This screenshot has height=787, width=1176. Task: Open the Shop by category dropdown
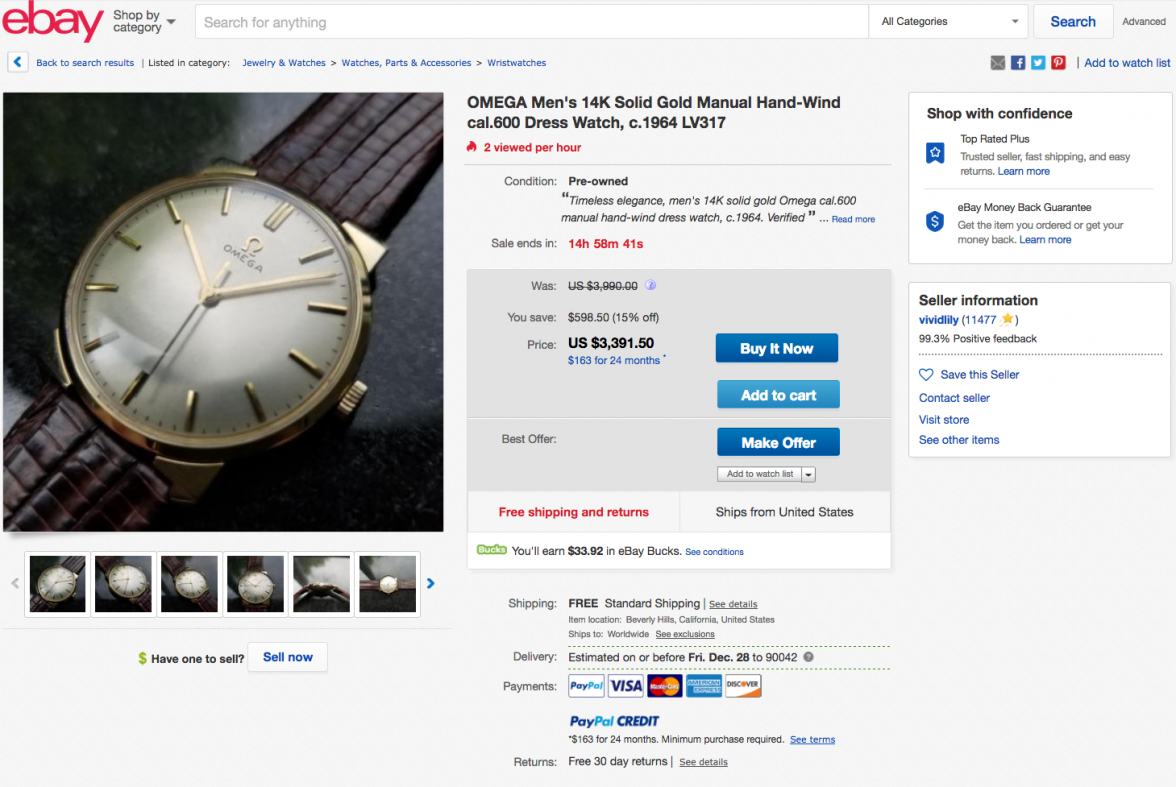[x=144, y=21]
